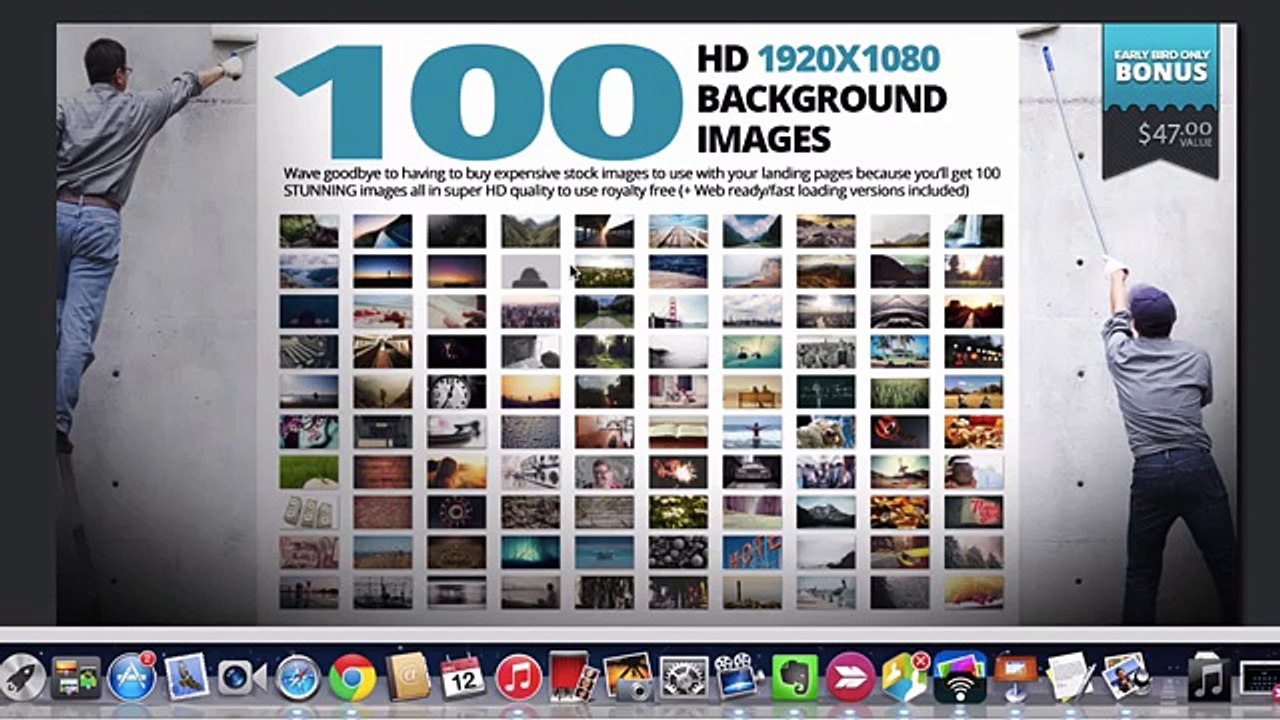Open the Calendar icon showing 12
This screenshot has width=1280, height=720.
(x=462, y=677)
